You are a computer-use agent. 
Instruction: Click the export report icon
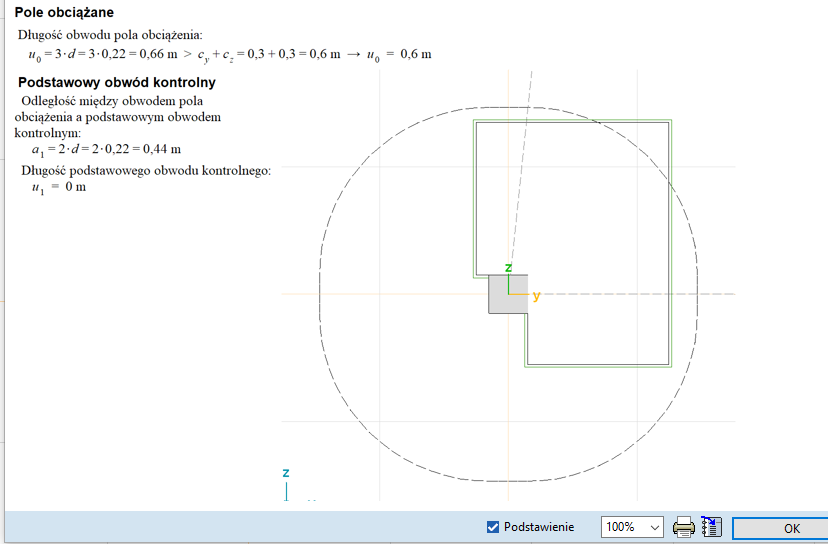pyautogui.click(x=711, y=527)
